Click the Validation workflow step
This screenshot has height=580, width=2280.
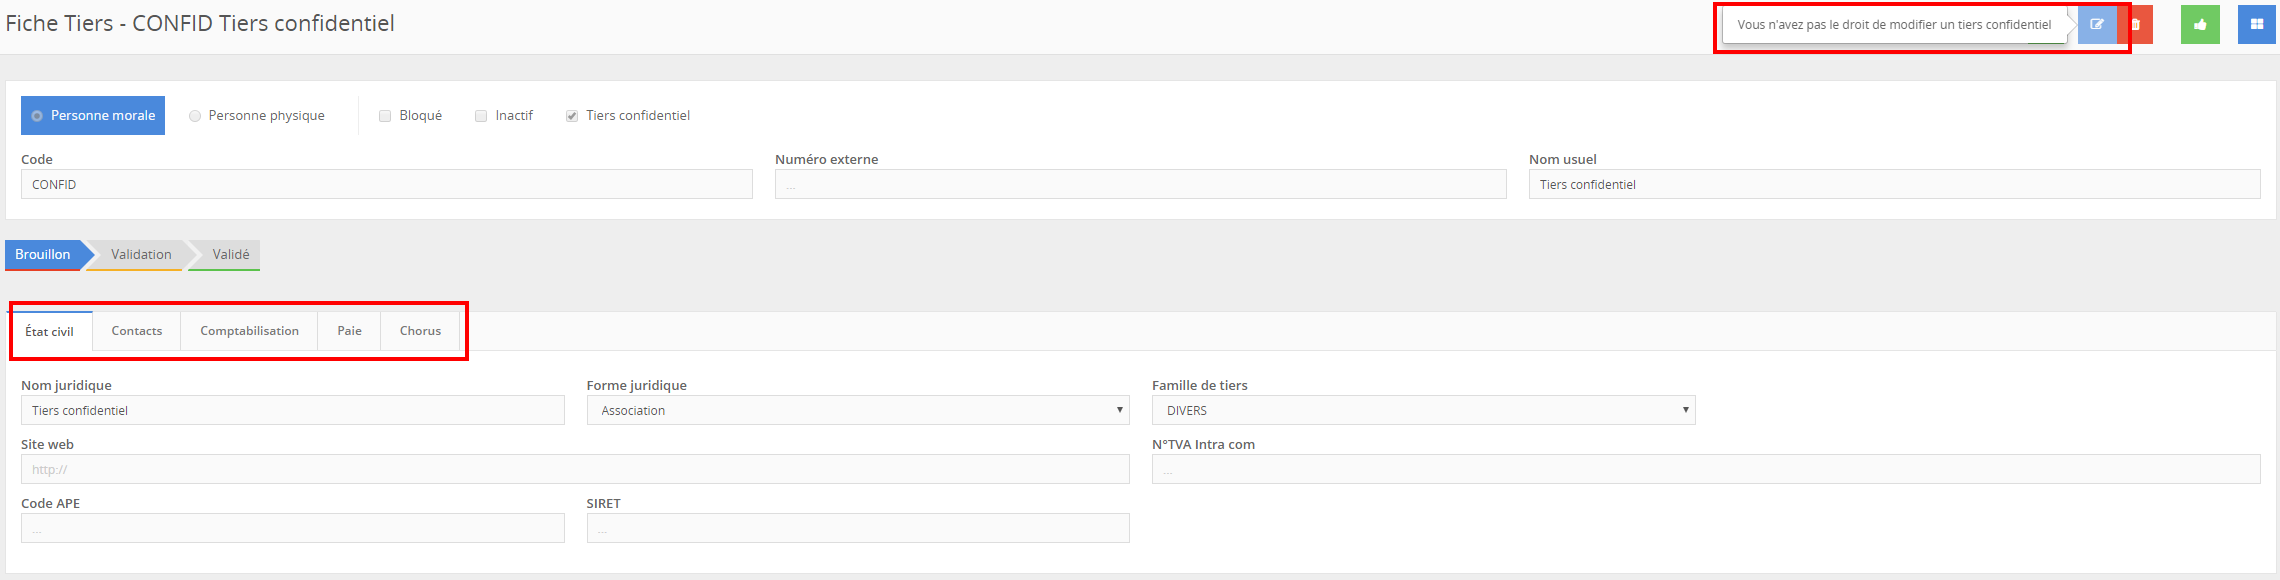pyautogui.click(x=141, y=255)
